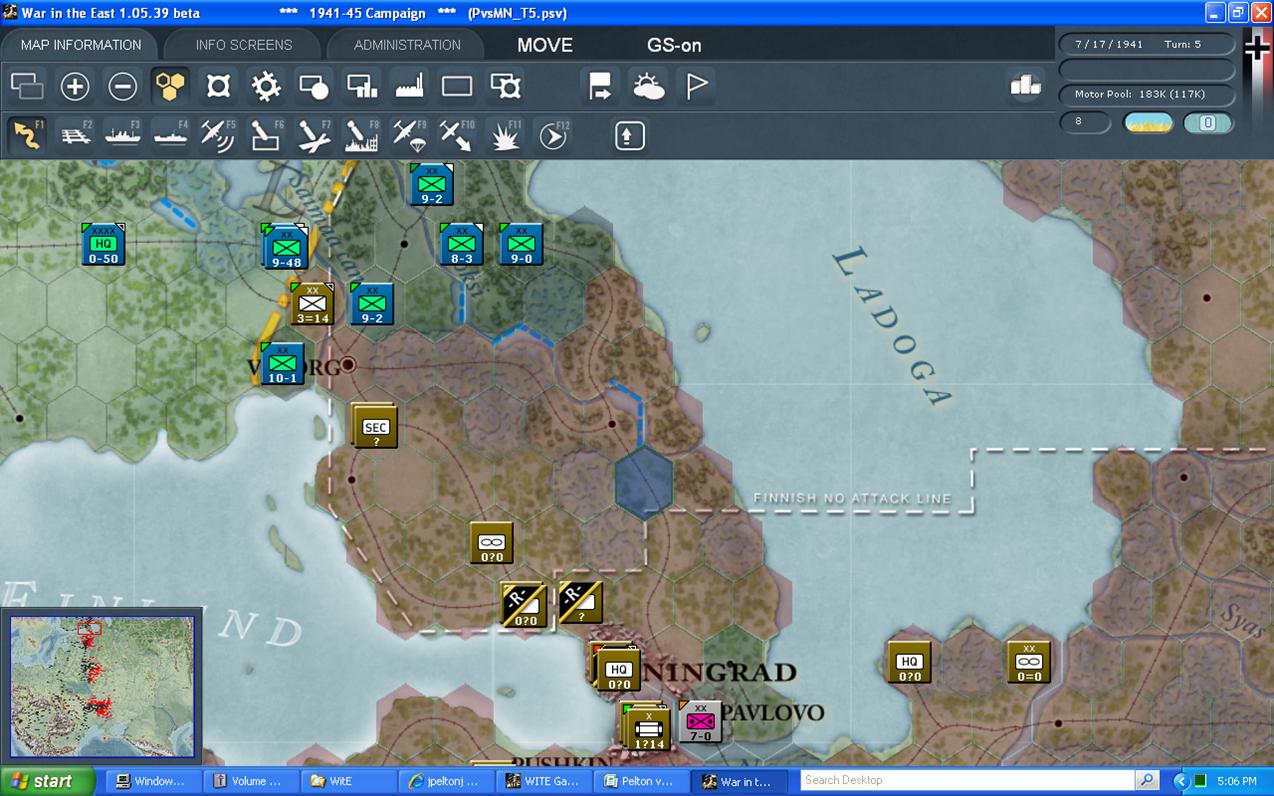Screen dimensions: 1274x796
Task: Select the F10 air transfer mode
Action: [457, 135]
